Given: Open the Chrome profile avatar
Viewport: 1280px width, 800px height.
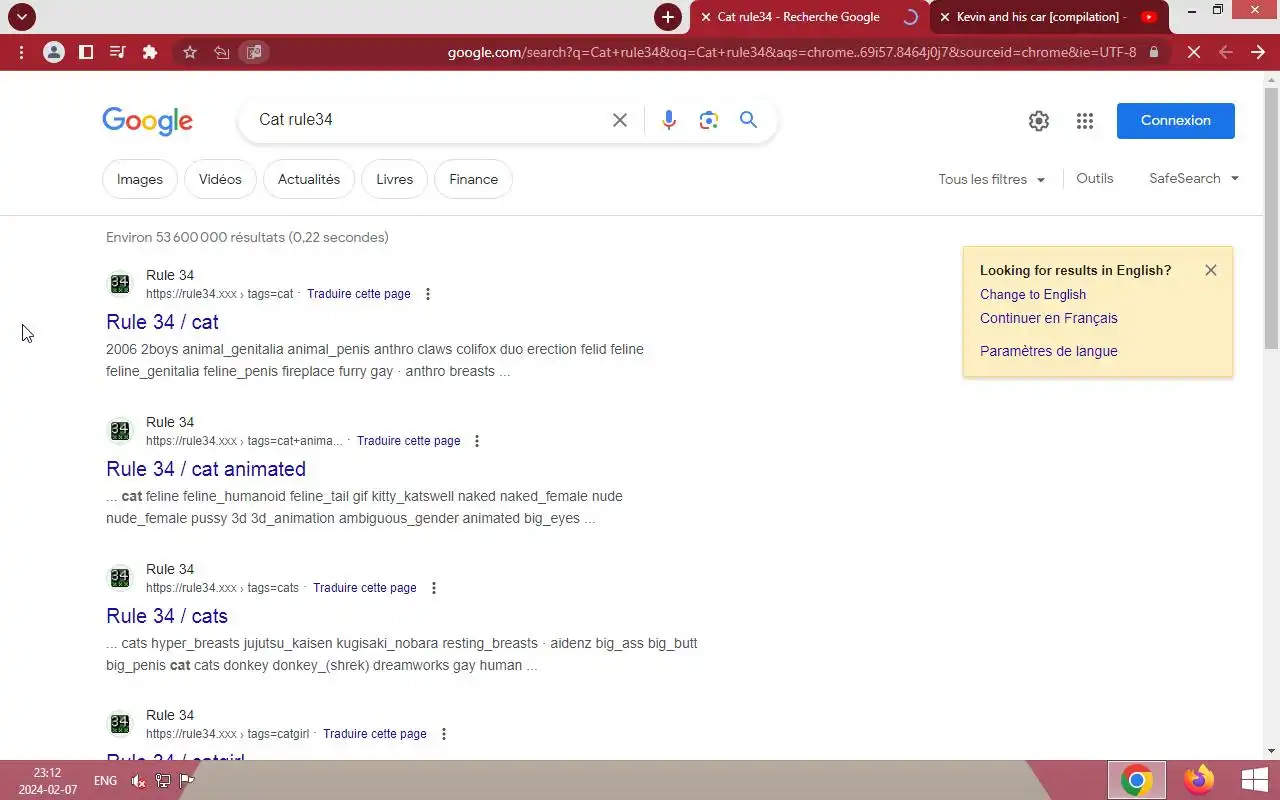Looking at the screenshot, I should (54, 52).
